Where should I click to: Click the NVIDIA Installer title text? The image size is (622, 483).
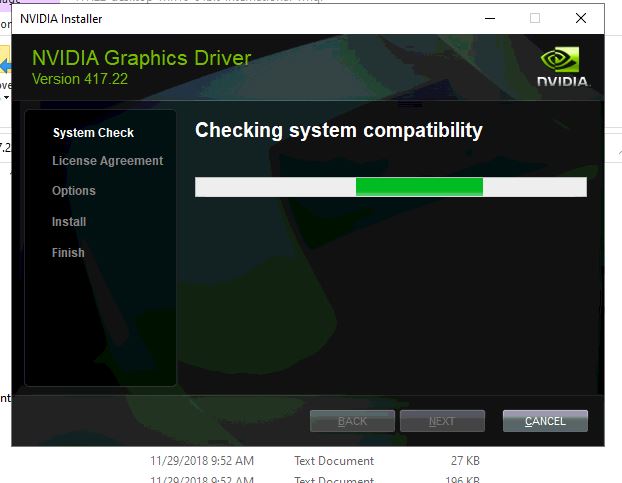pos(61,19)
